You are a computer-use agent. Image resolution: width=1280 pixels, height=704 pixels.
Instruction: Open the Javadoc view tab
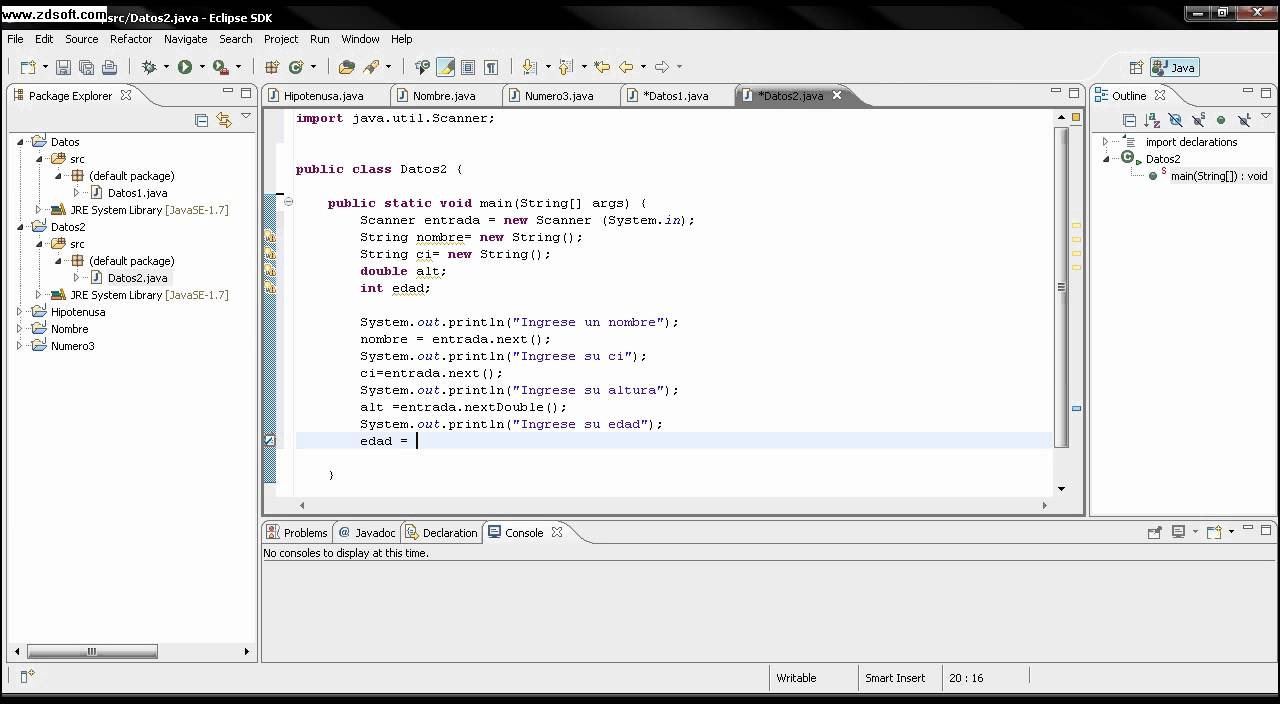pyautogui.click(x=366, y=533)
